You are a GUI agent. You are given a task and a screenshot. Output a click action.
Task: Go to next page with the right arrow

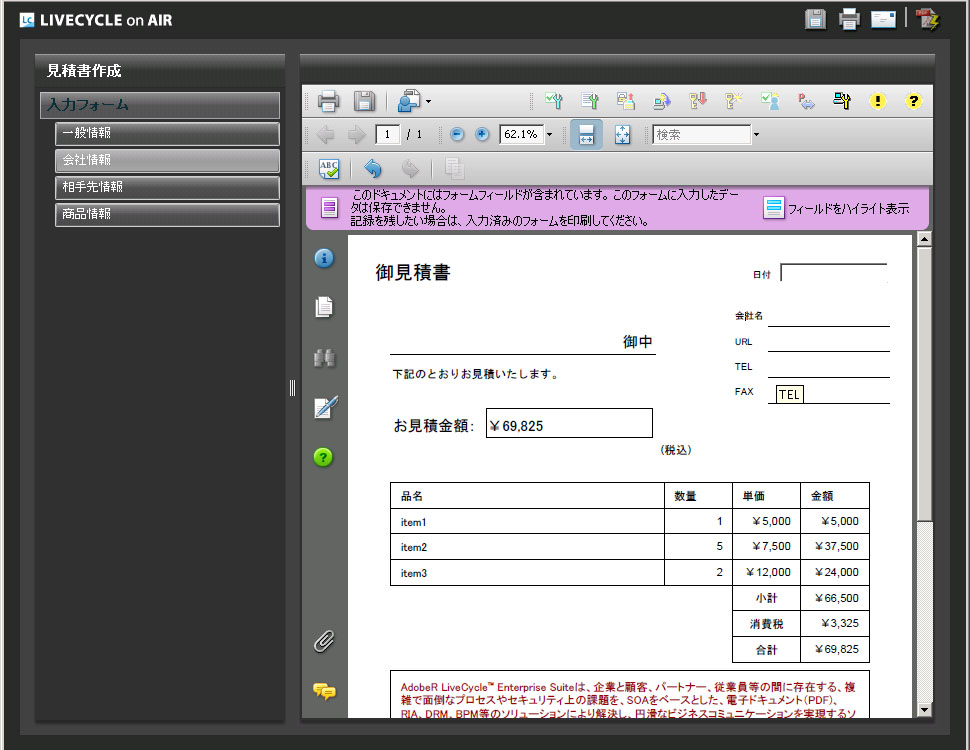click(x=356, y=134)
